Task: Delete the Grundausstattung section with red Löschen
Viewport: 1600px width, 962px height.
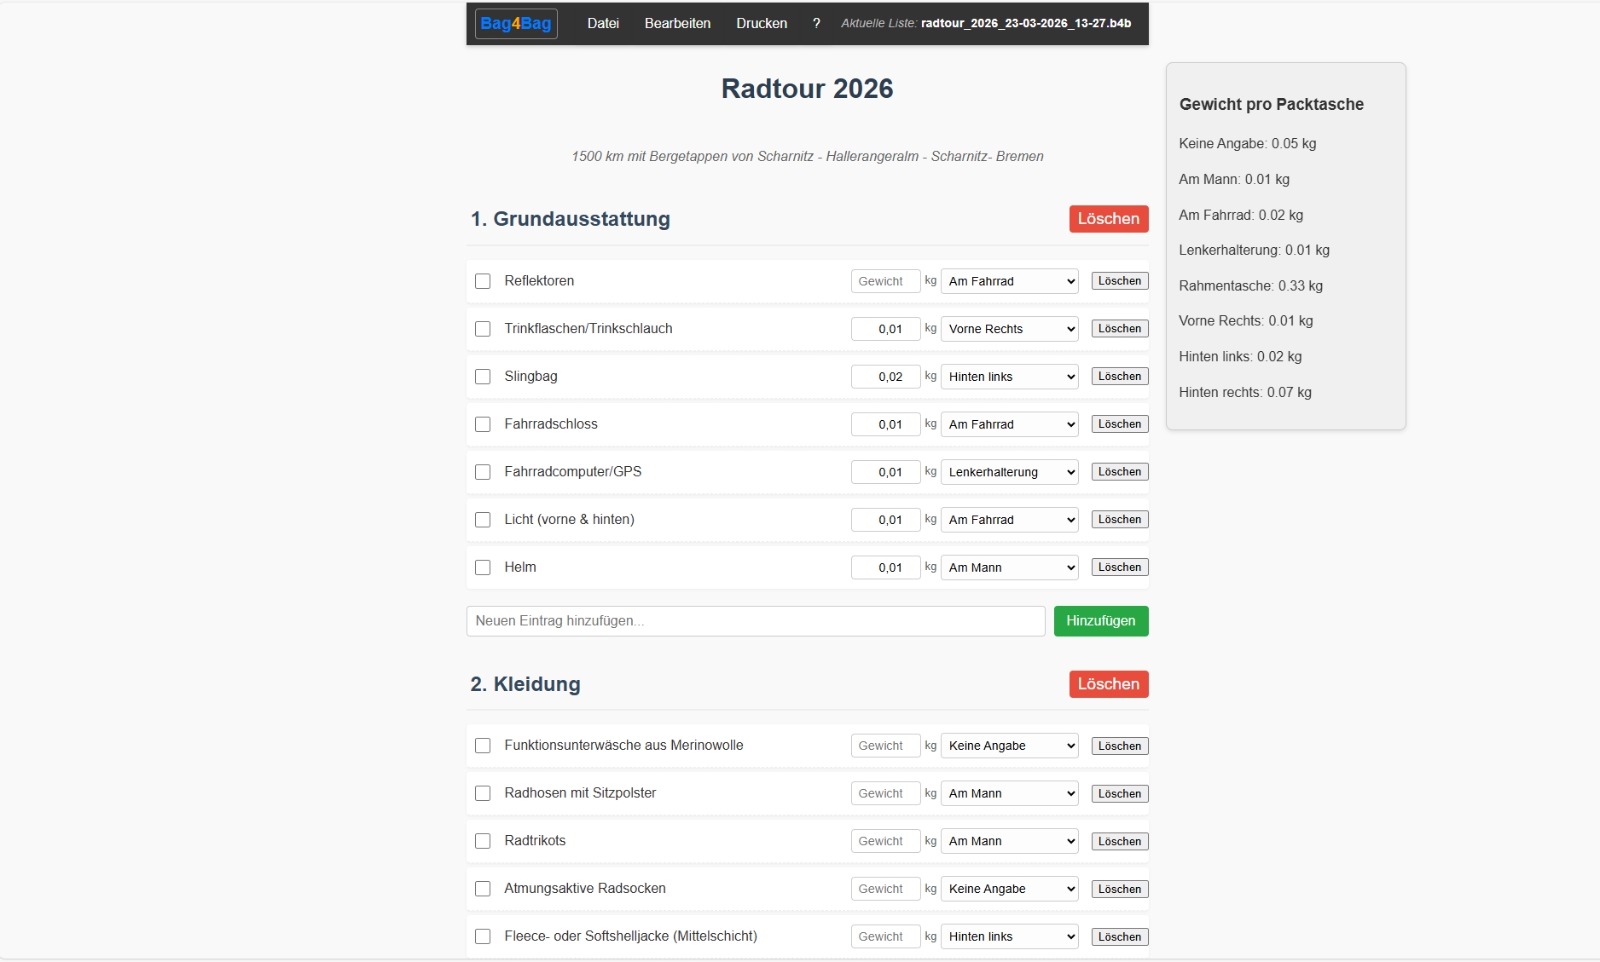Action: (x=1108, y=219)
